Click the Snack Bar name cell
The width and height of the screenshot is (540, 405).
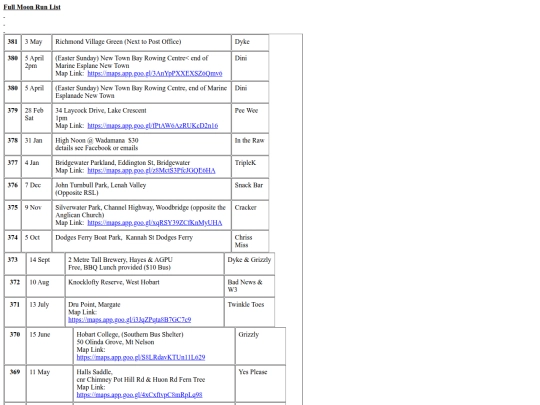[x=250, y=189]
